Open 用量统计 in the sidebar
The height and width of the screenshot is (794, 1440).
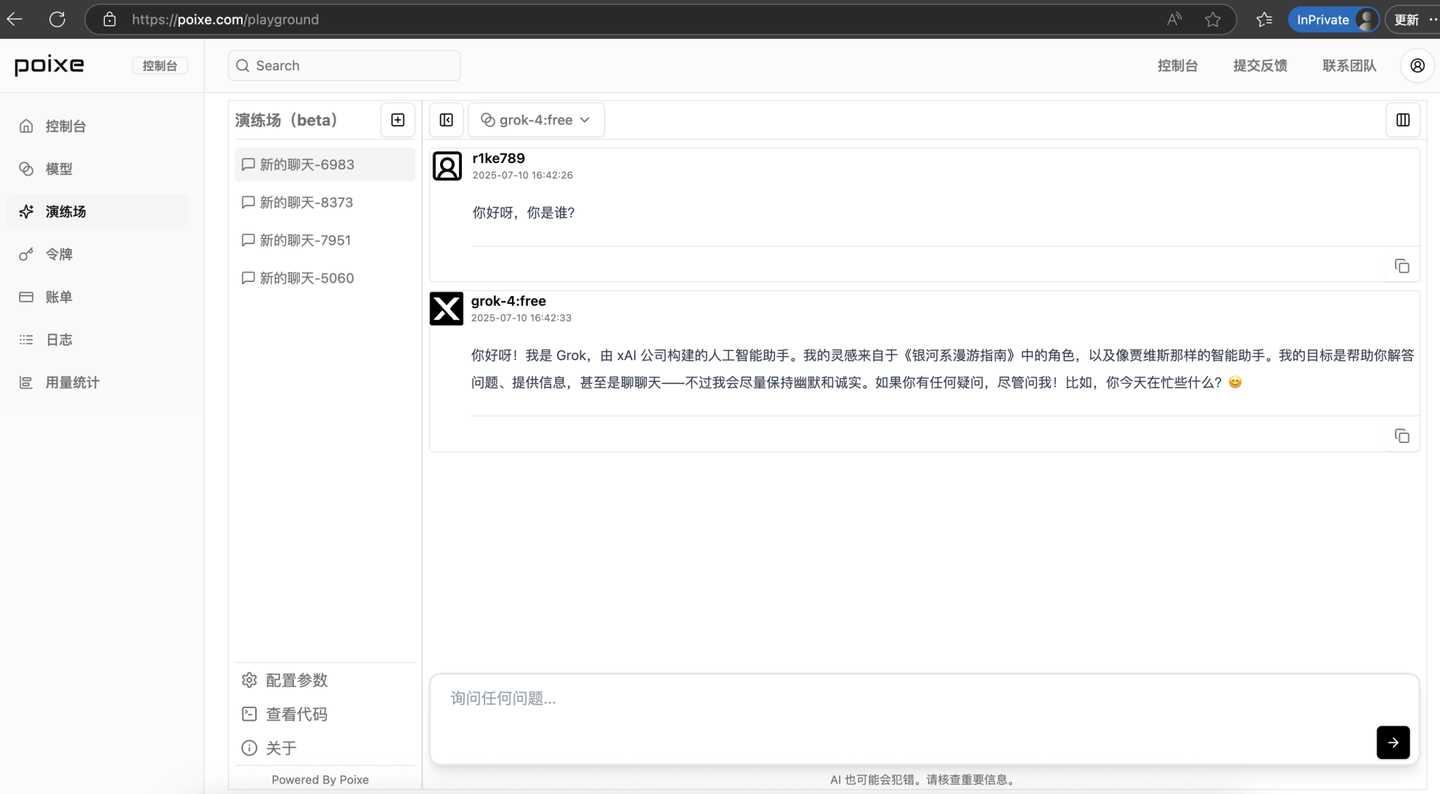pyautogui.click(x=97, y=382)
